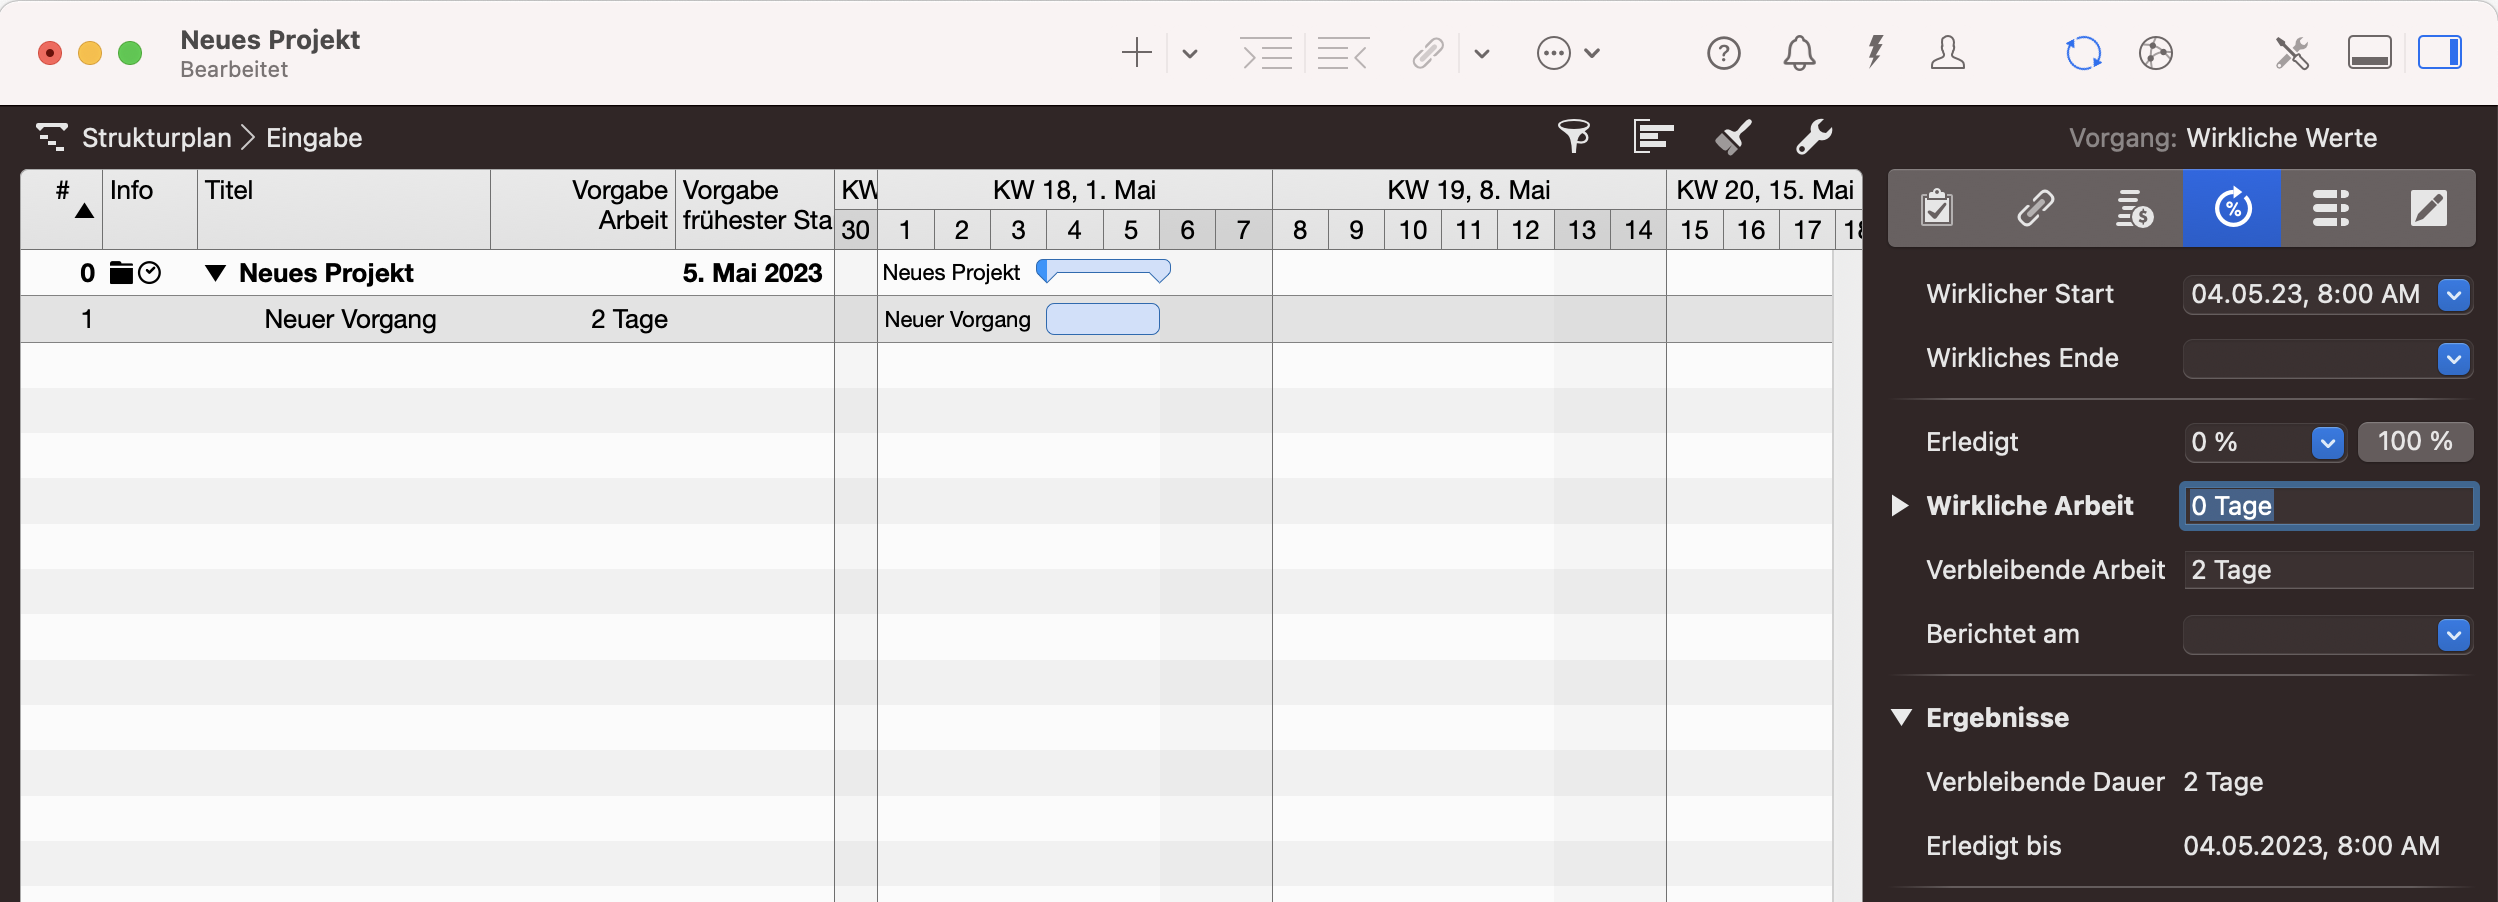Switch to the clipboard checkmark inspector tab

point(1937,208)
